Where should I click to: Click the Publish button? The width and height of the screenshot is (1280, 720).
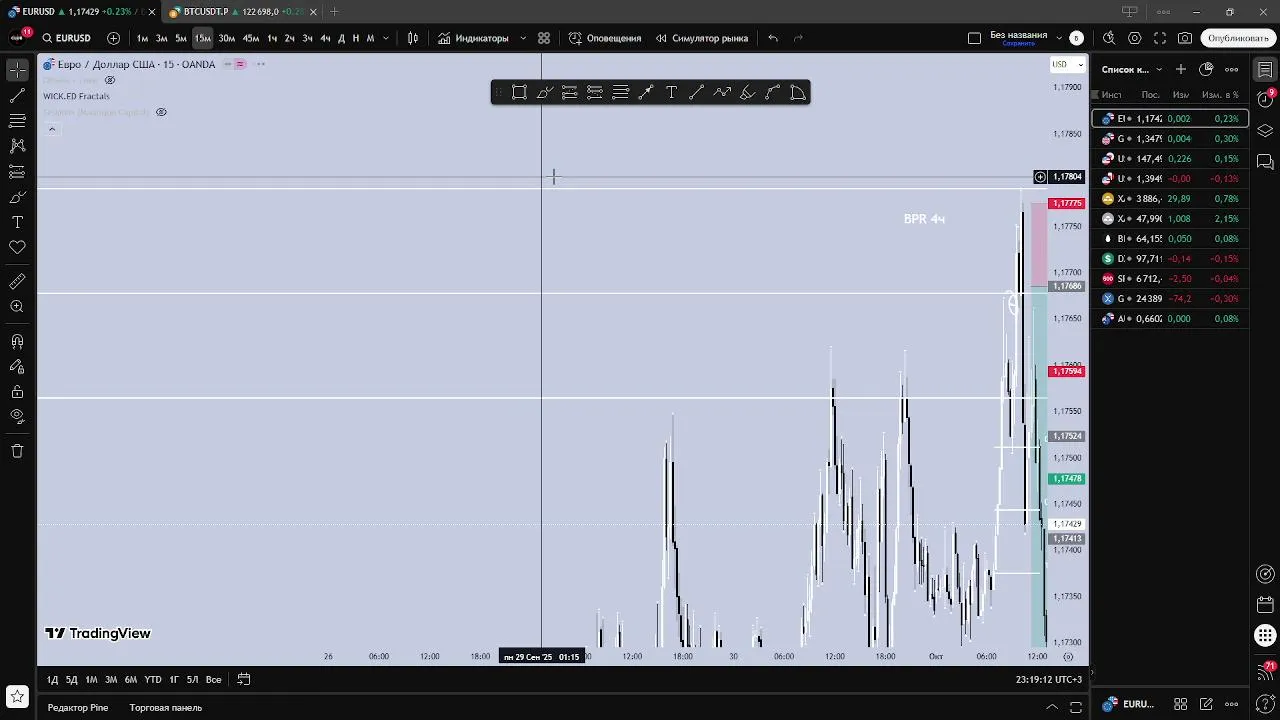1238,38
